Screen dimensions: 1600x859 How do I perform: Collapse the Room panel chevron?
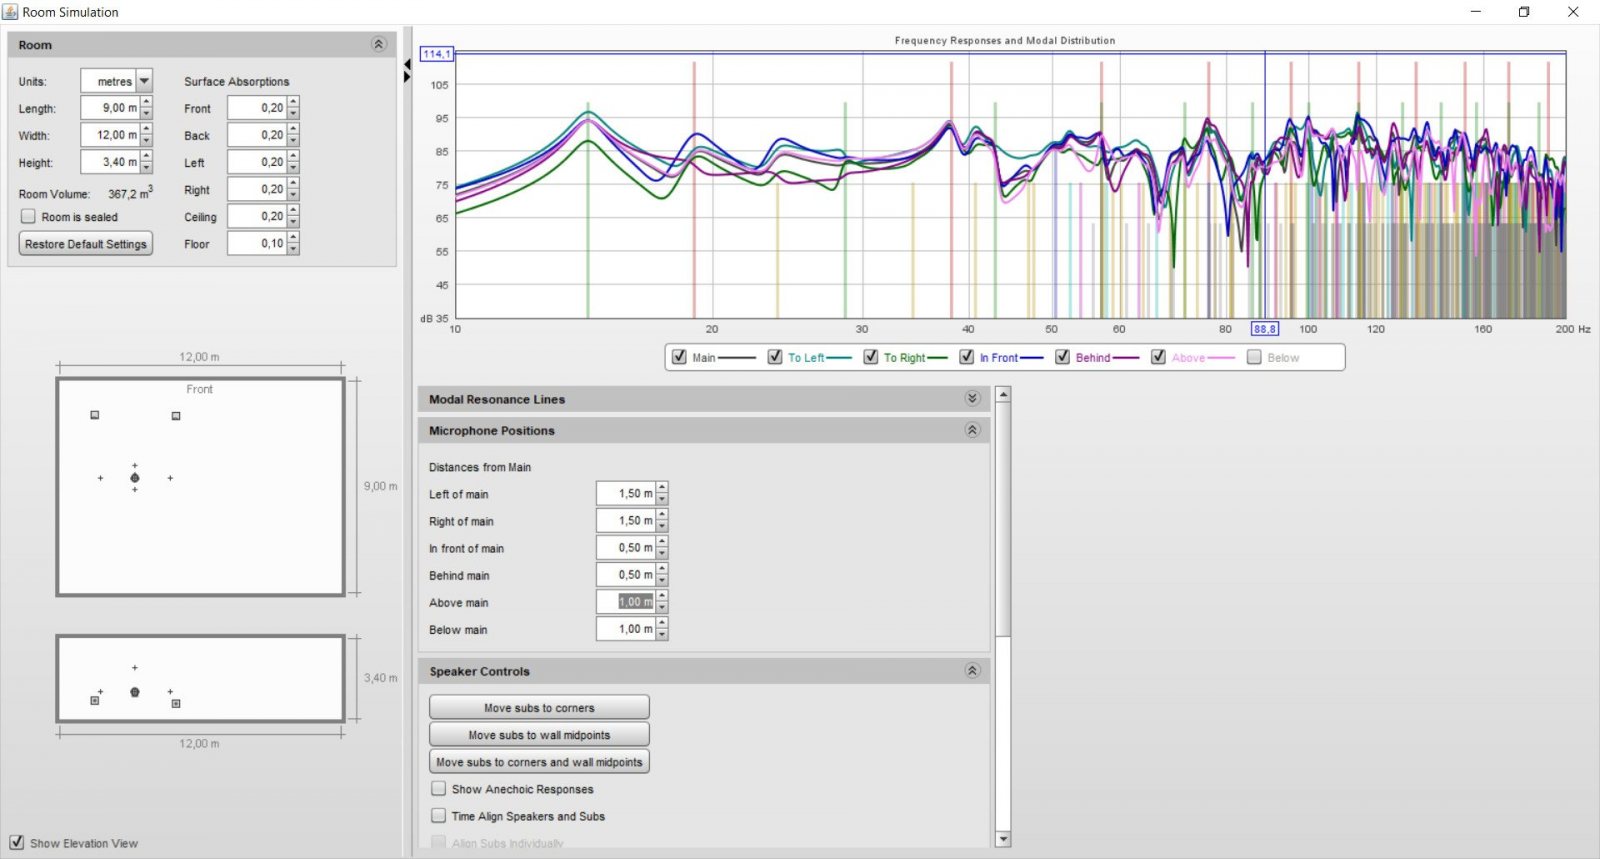pos(378,44)
